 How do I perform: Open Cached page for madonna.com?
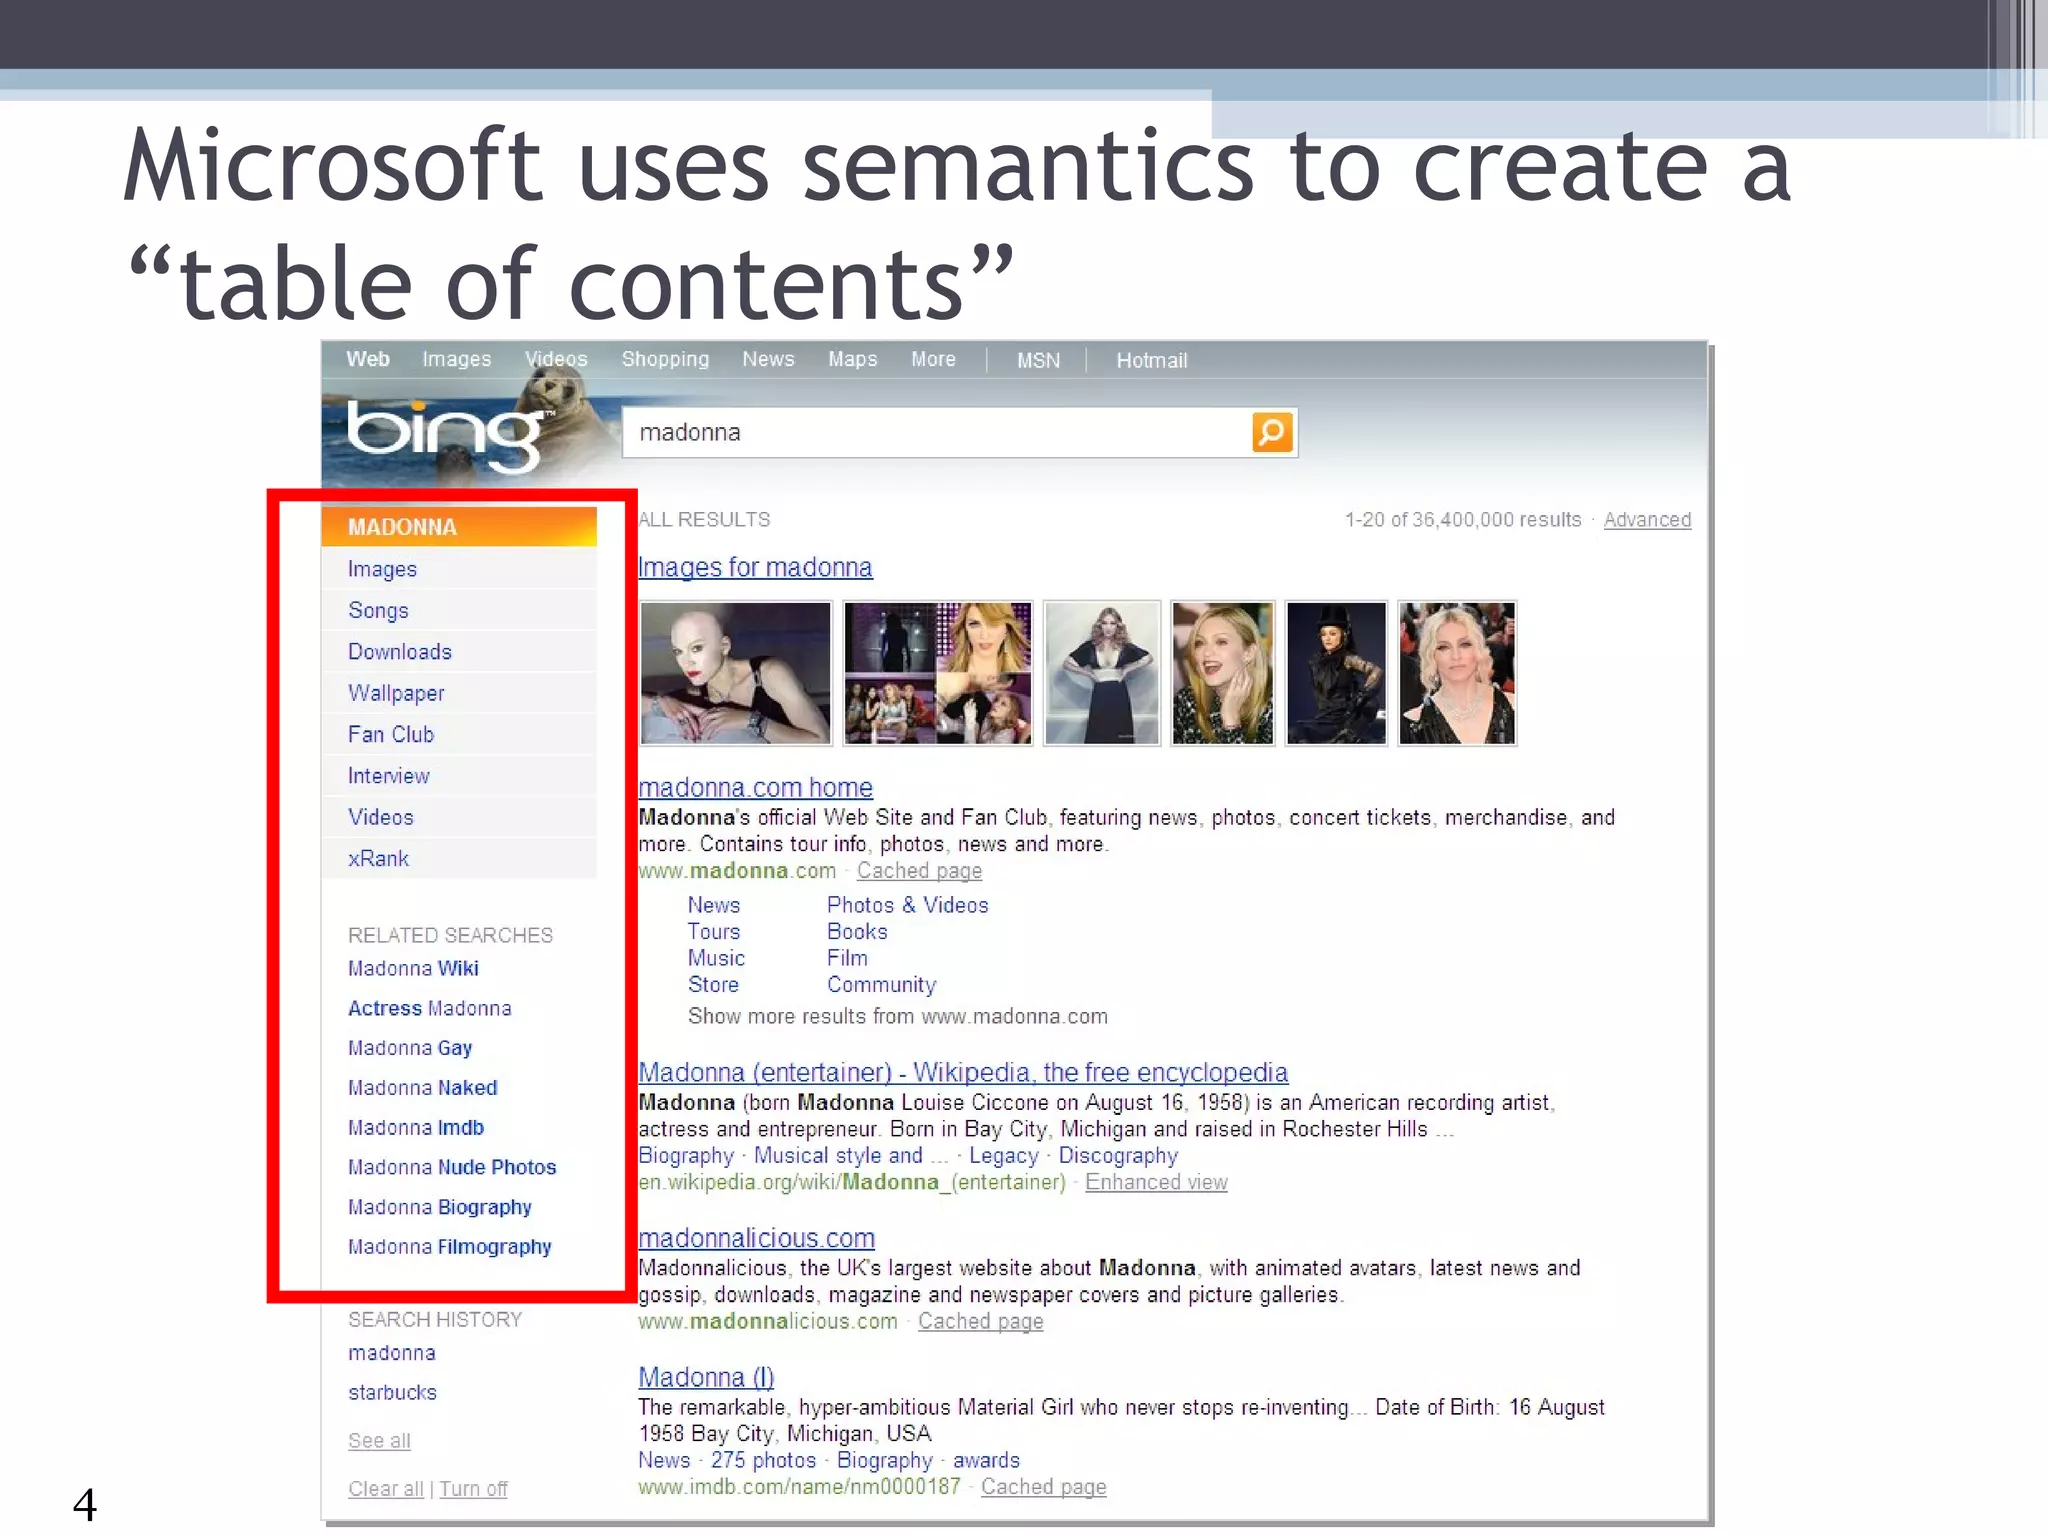pyautogui.click(x=919, y=871)
